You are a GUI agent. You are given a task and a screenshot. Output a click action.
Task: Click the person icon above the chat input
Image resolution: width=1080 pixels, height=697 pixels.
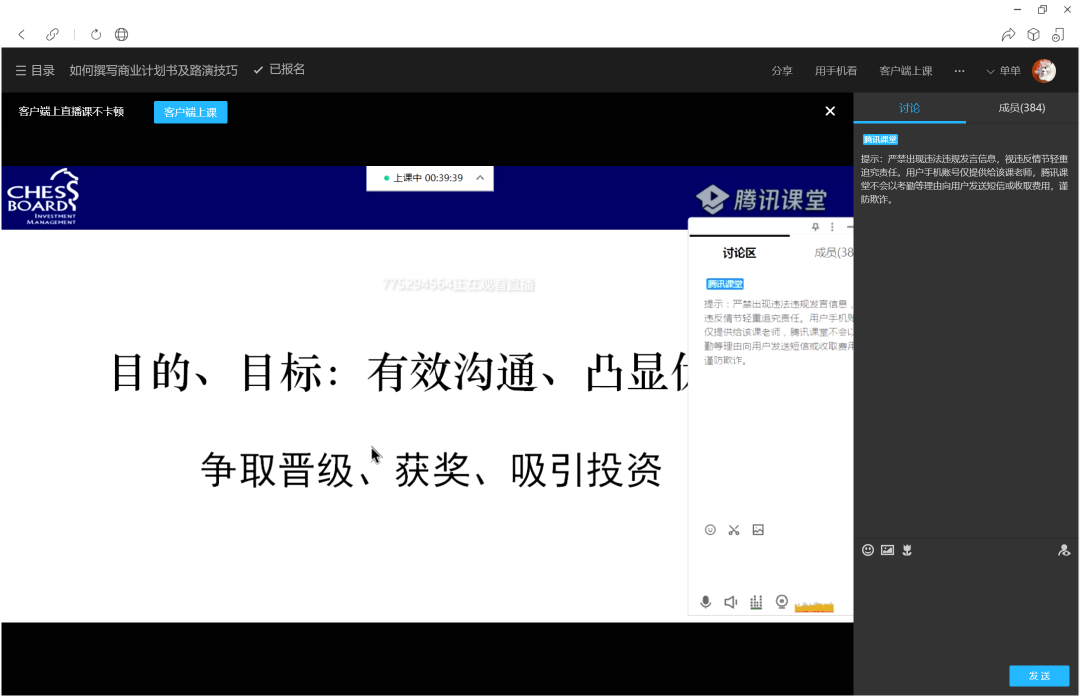tap(1064, 550)
